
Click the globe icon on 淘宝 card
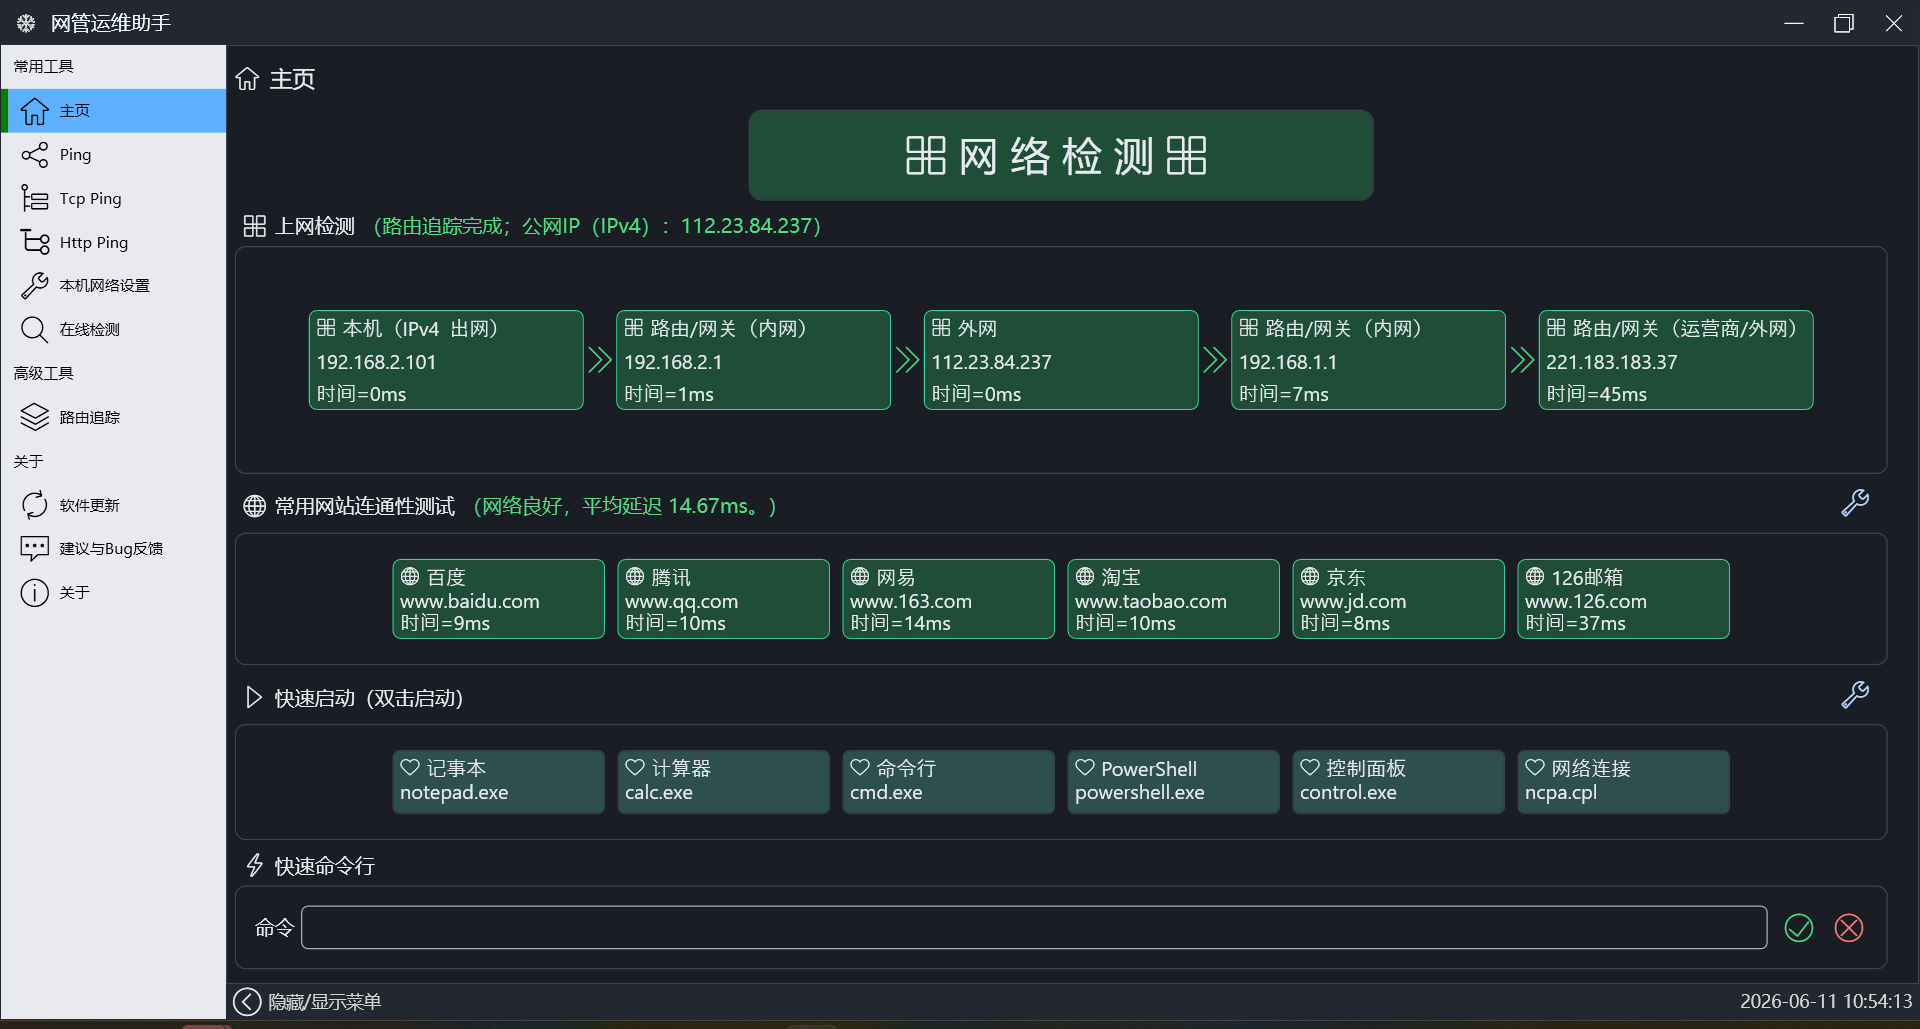[1085, 576]
